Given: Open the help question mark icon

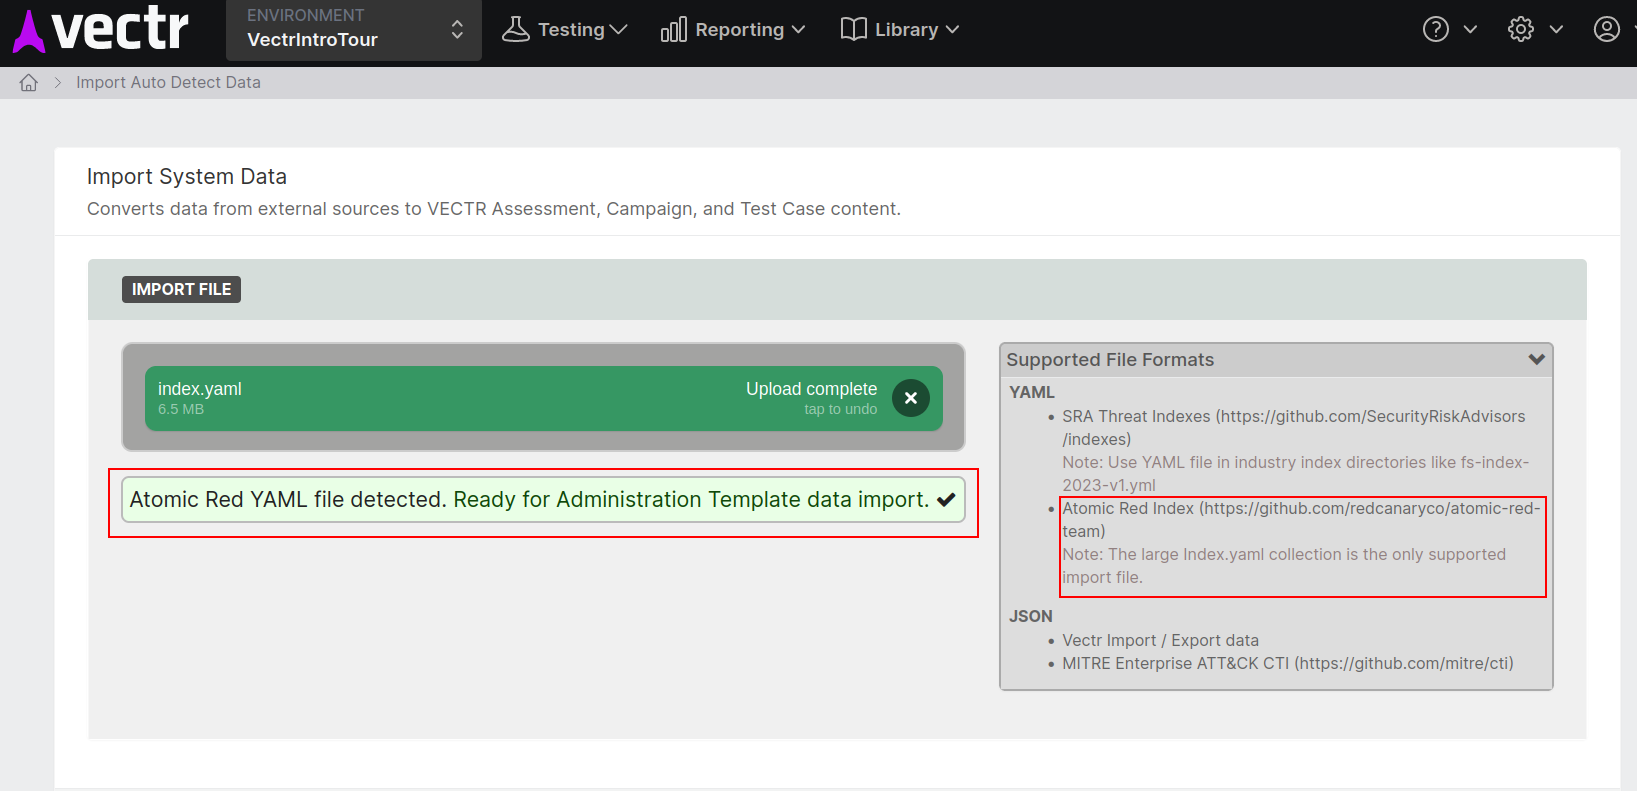Looking at the screenshot, I should tap(1435, 30).
